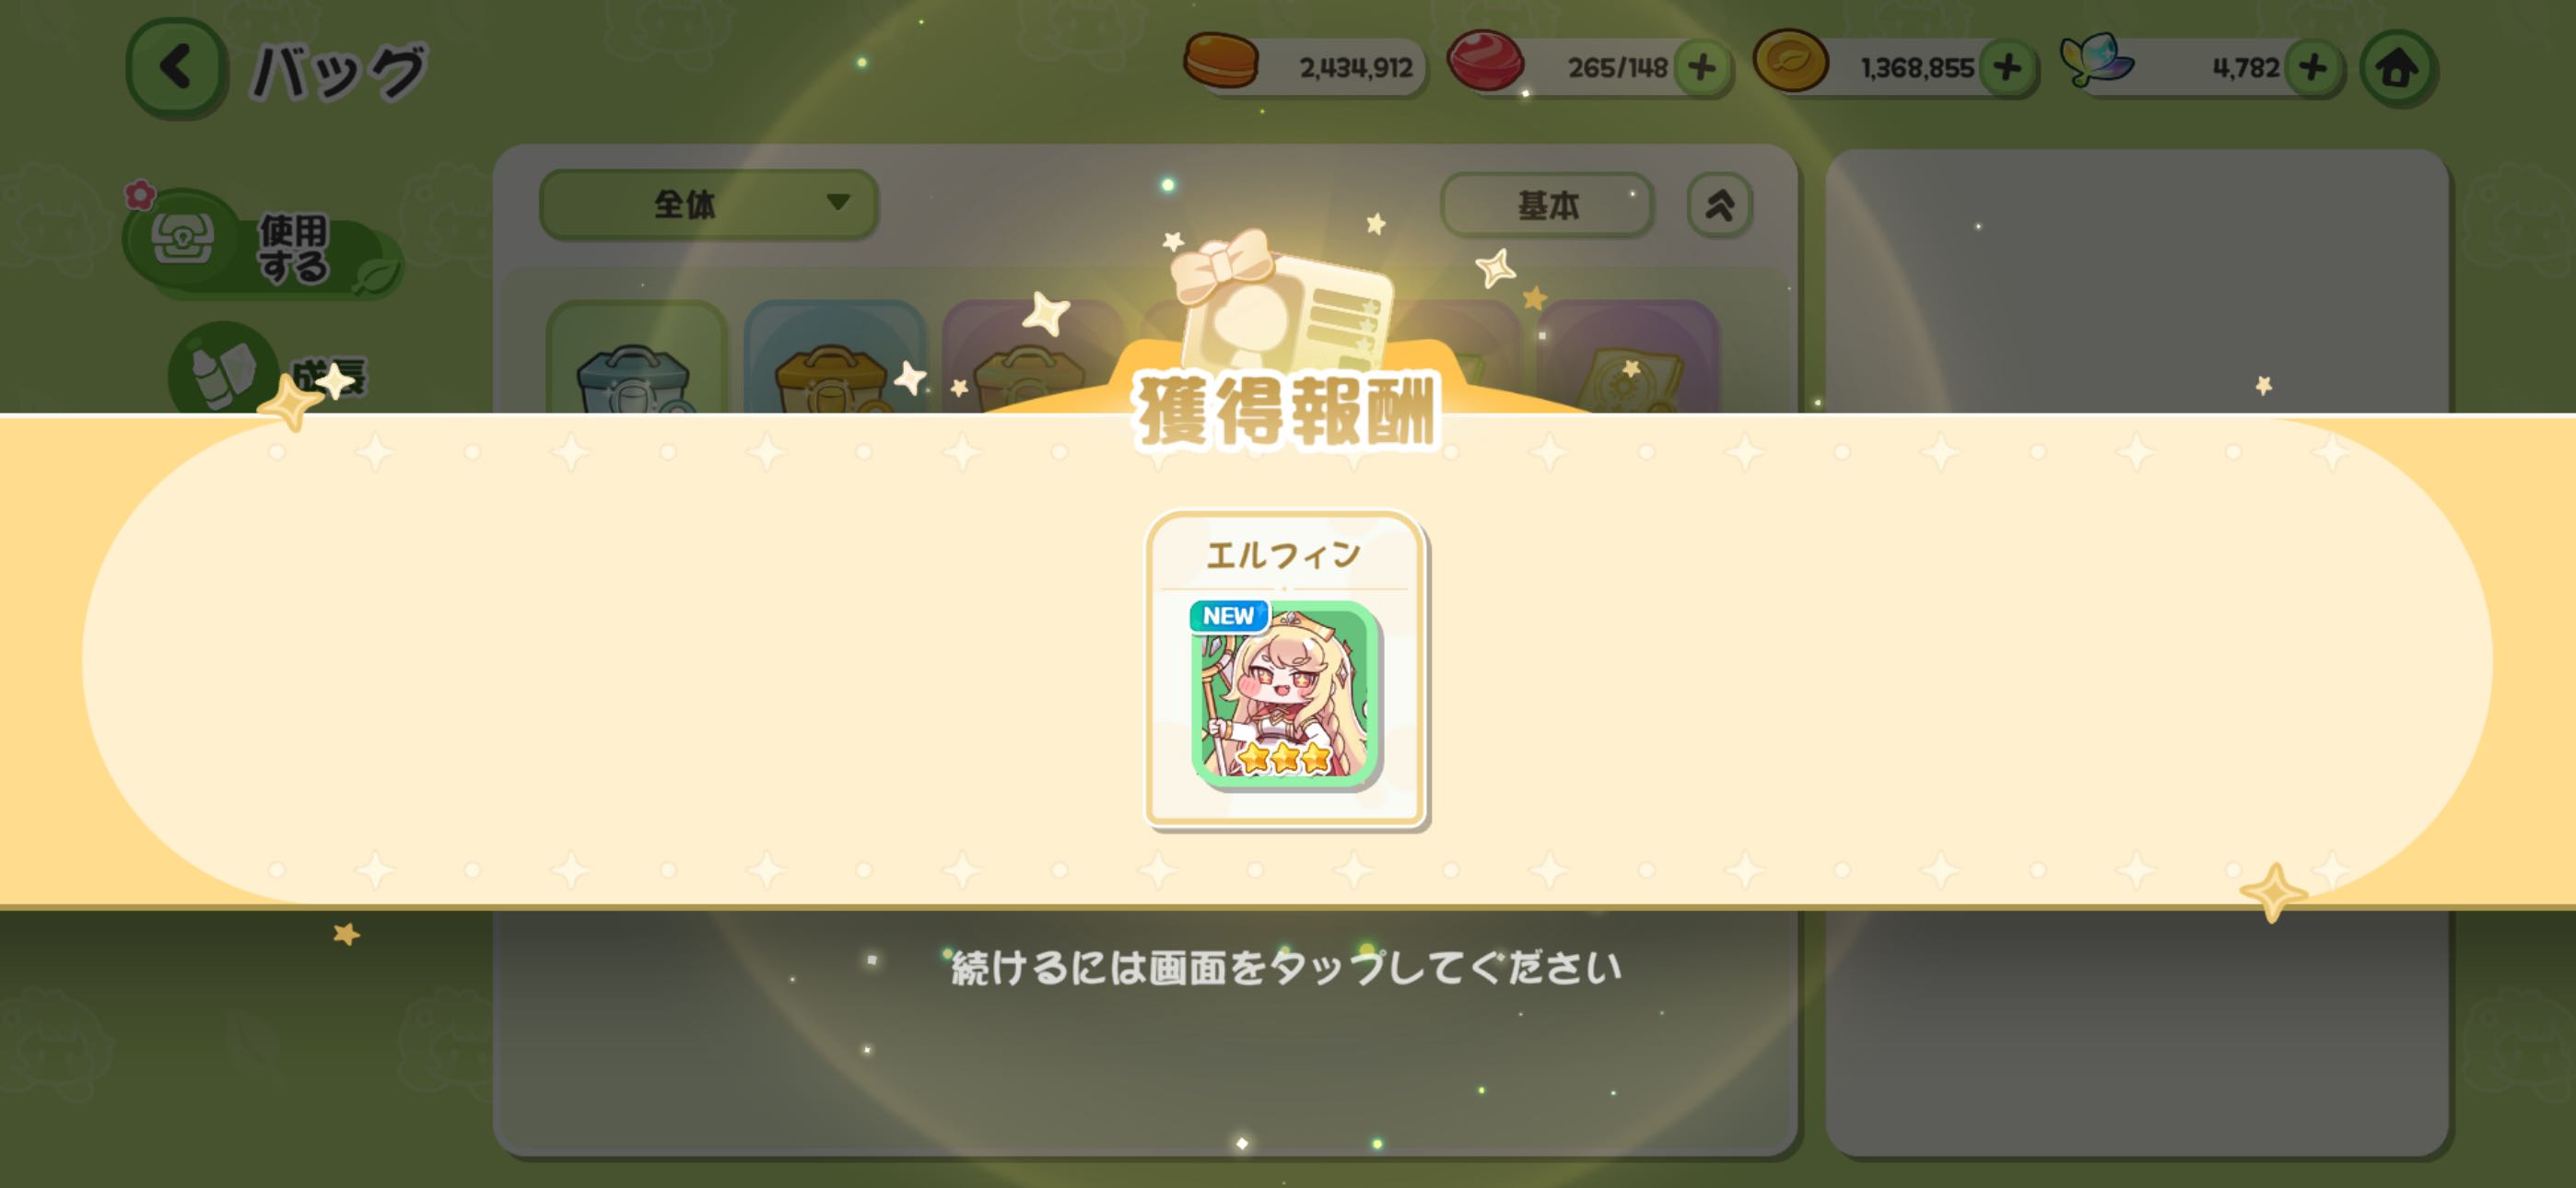This screenshot has width=2576, height=1188.
Task: Tap 続けるには画面をタップしてください to continue
Action: [1286, 966]
